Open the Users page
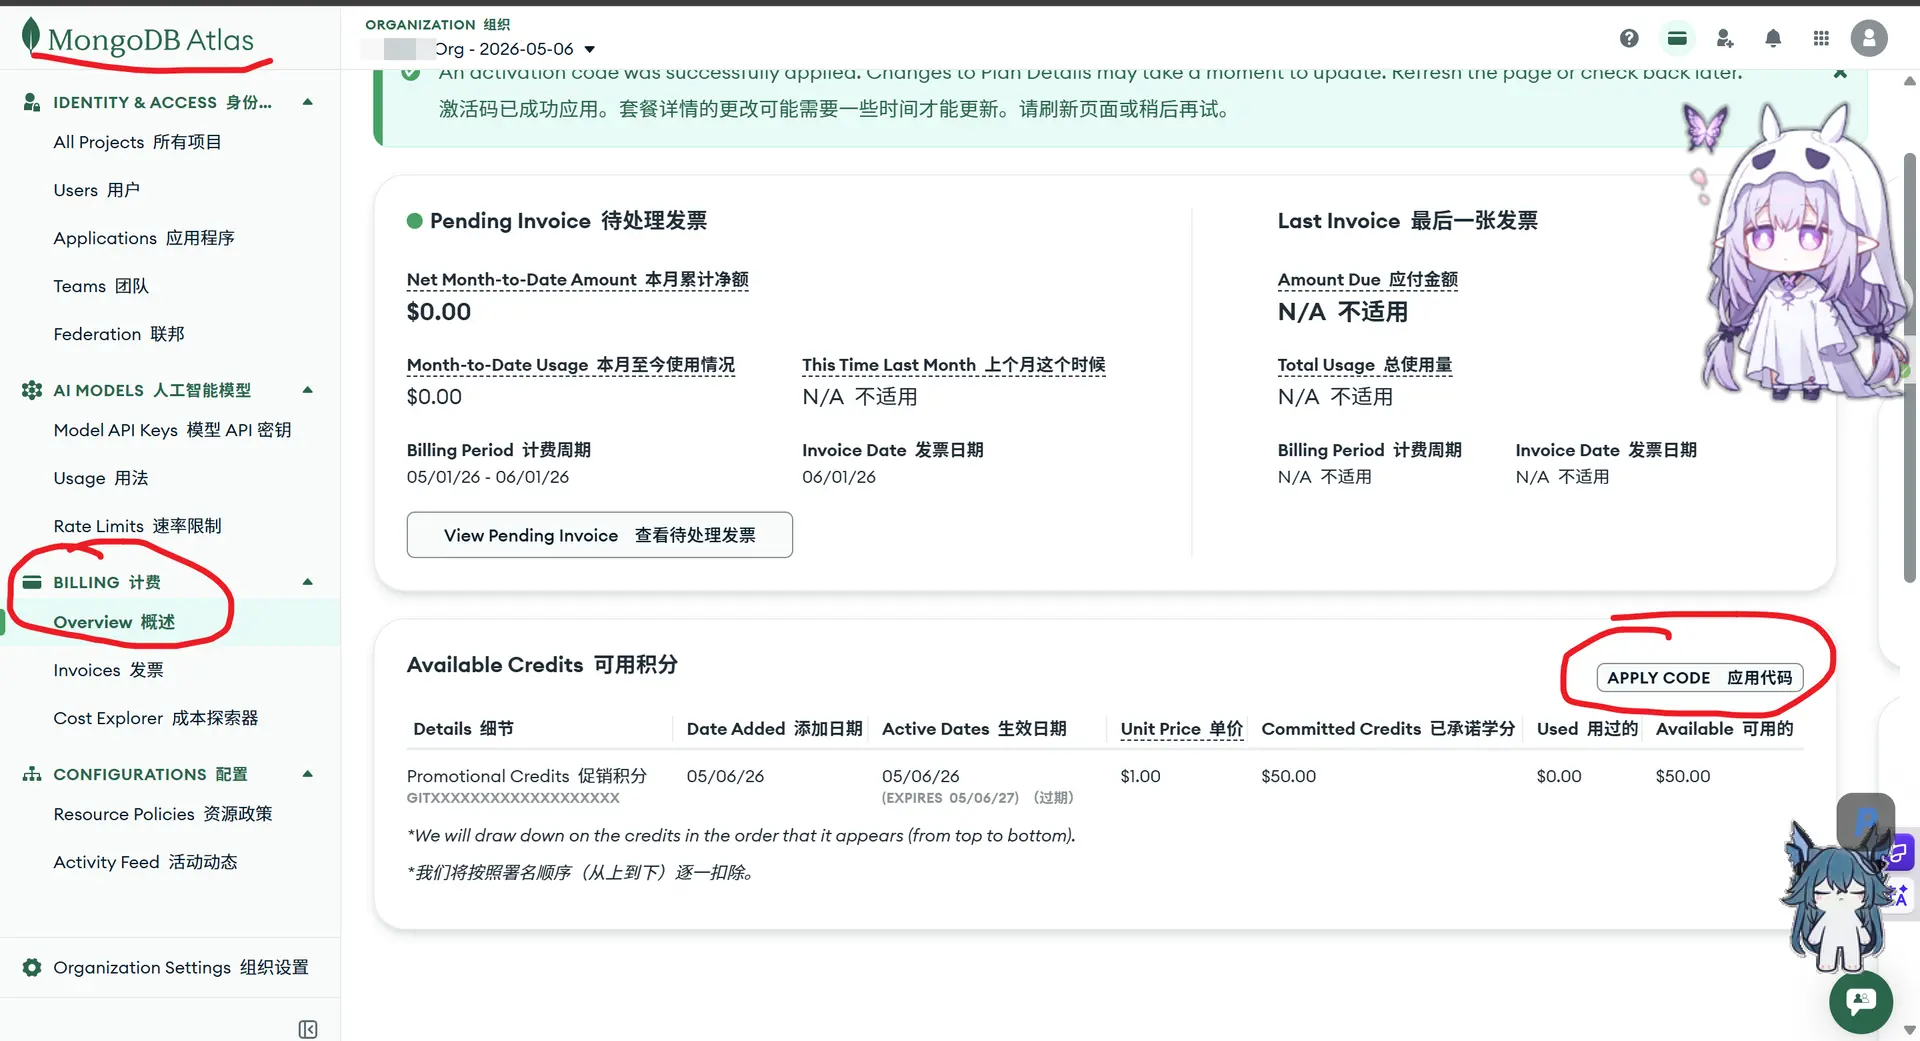The height and width of the screenshot is (1041, 1920). click(x=96, y=190)
